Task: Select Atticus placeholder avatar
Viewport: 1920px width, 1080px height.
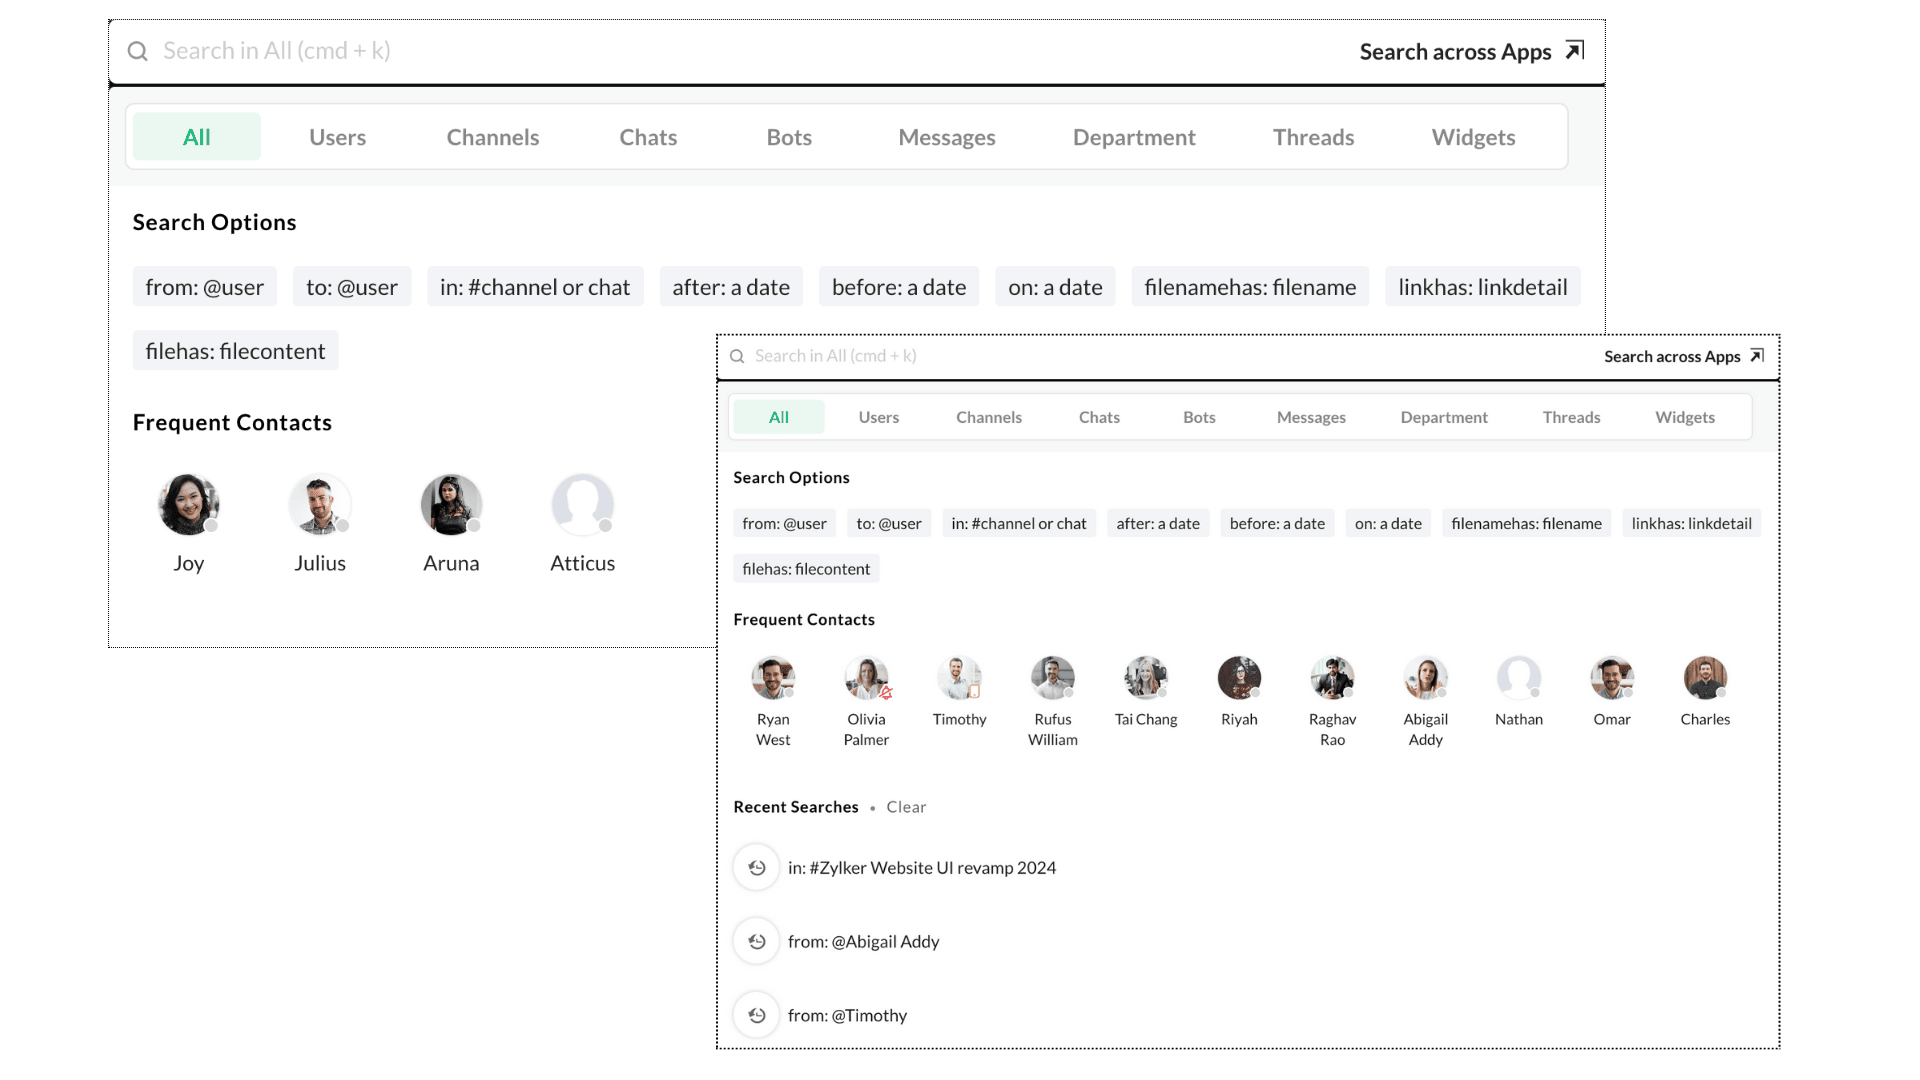Action: (x=582, y=504)
